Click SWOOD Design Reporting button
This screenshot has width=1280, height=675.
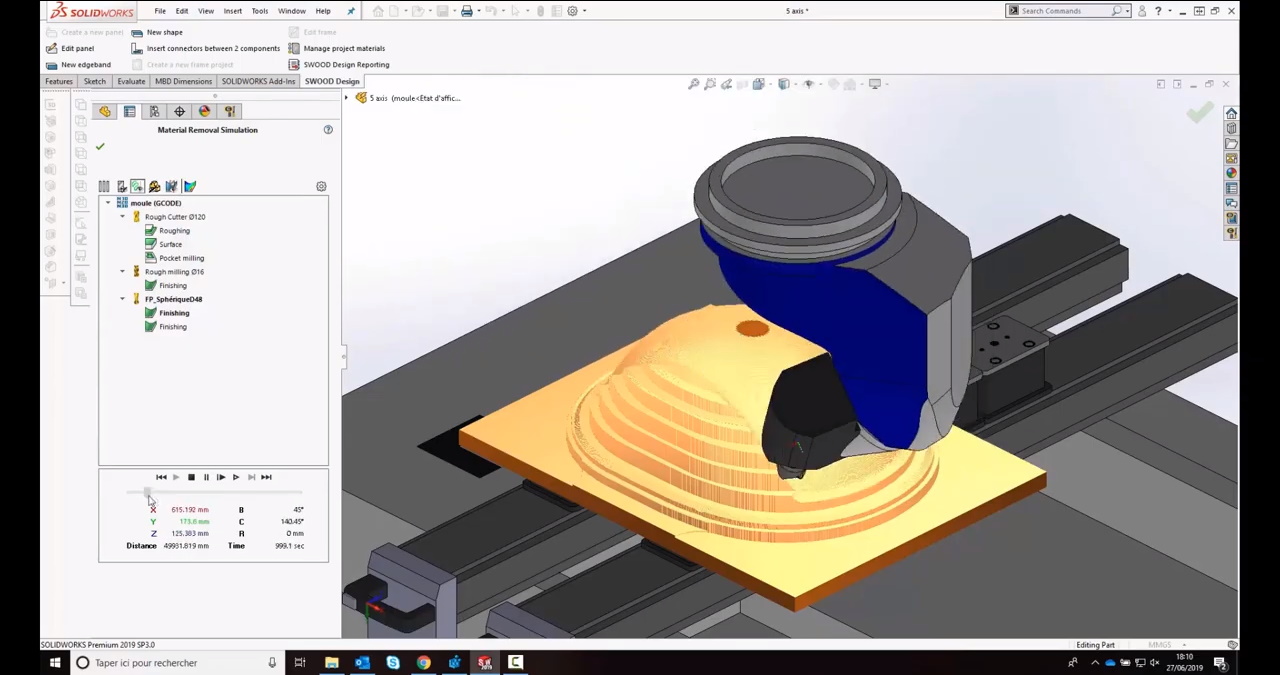pyautogui.click(x=346, y=65)
